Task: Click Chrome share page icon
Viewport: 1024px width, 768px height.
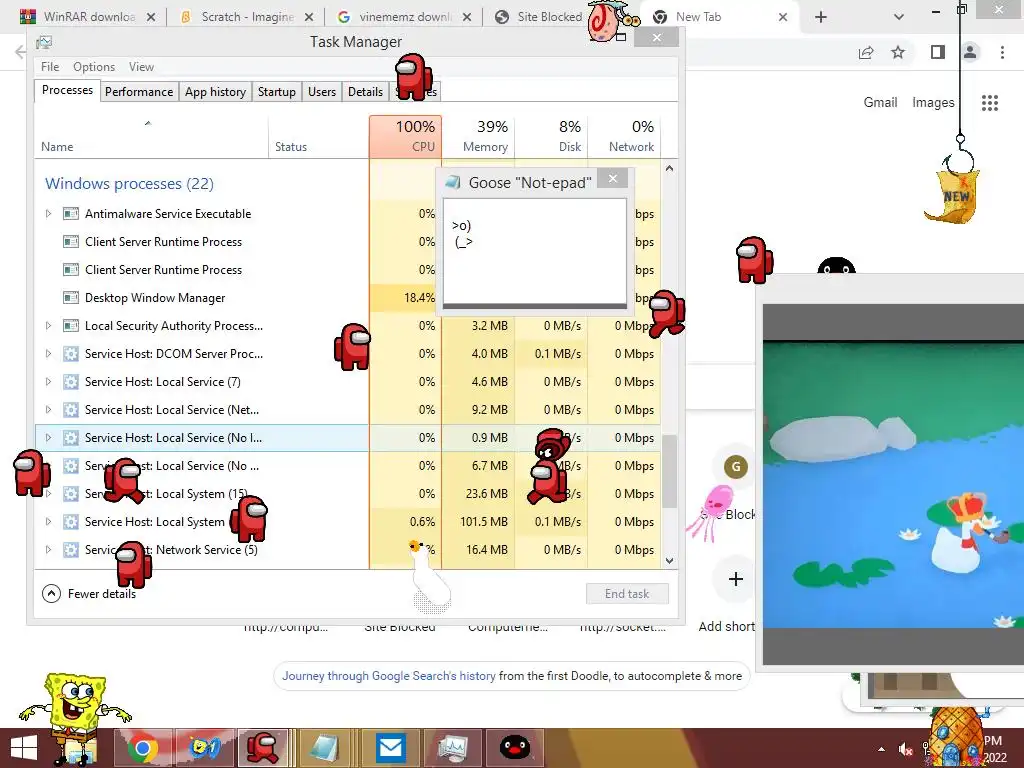Action: pyautogui.click(x=866, y=52)
